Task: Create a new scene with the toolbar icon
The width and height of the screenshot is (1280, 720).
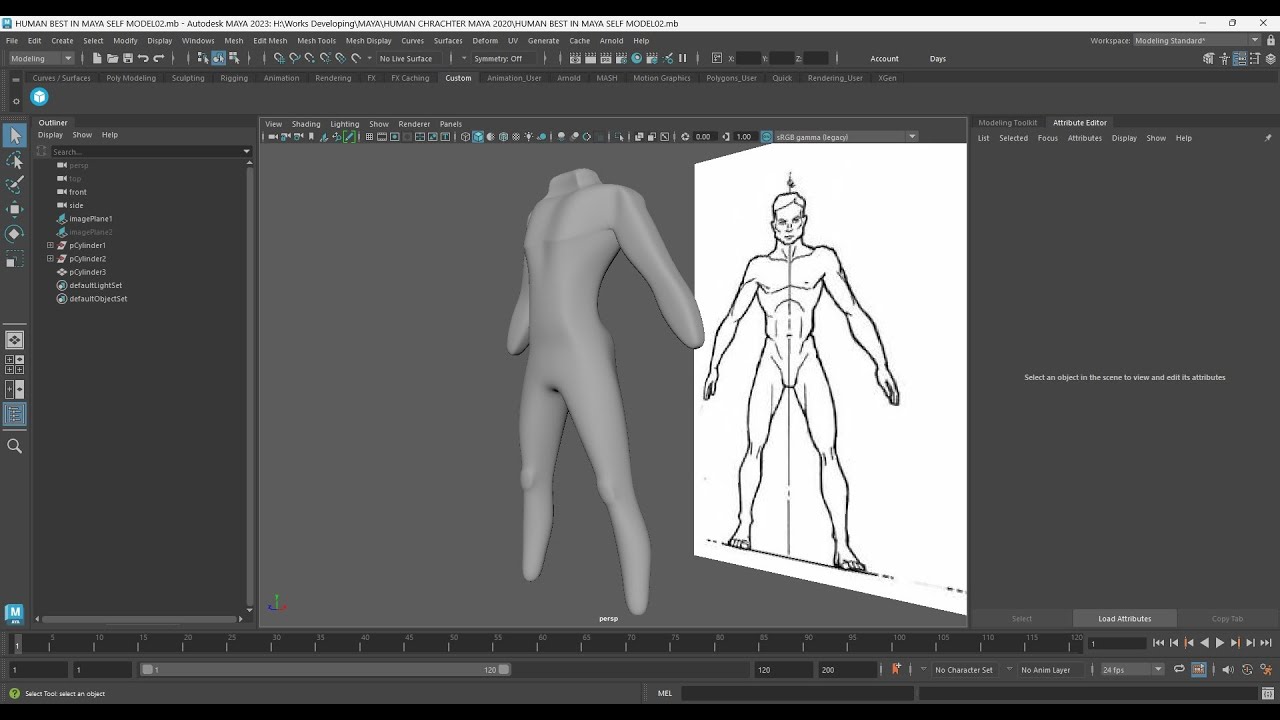Action: [x=97, y=58]
